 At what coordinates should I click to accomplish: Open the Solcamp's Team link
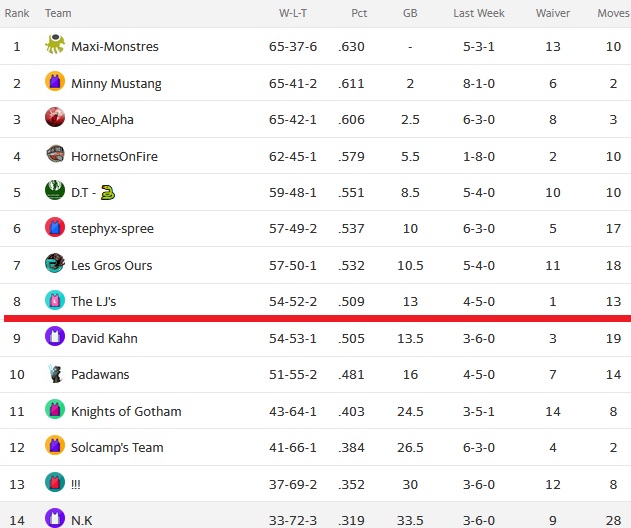pos(117,448)
